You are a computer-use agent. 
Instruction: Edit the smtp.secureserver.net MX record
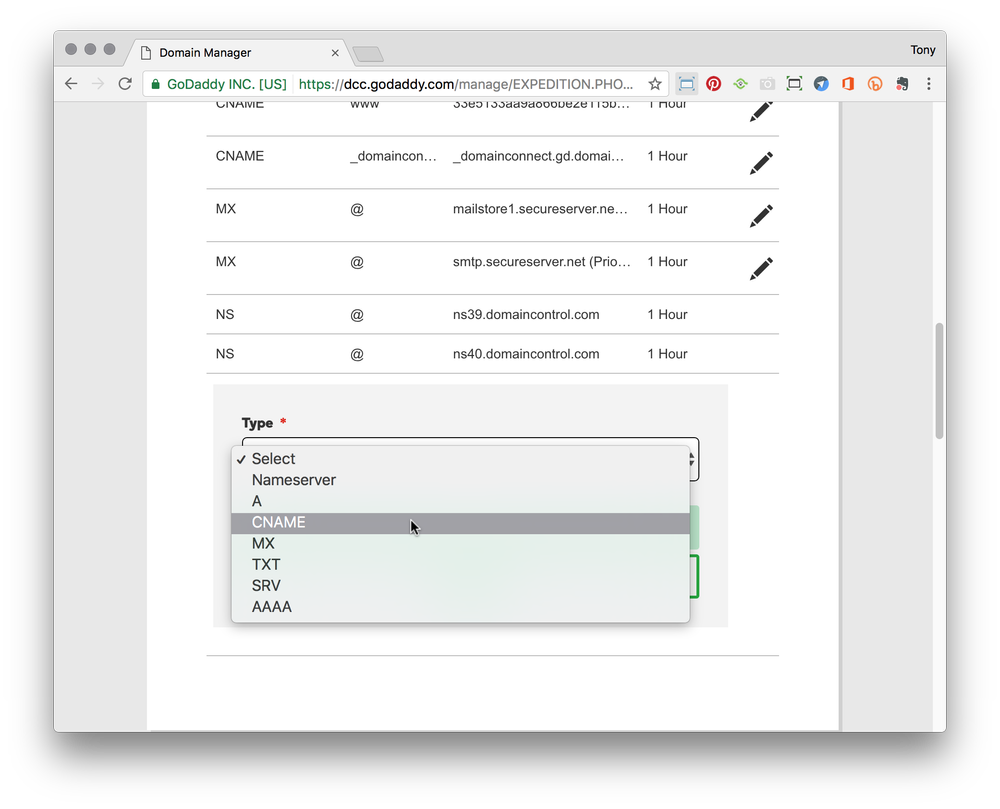coord(761,268)
